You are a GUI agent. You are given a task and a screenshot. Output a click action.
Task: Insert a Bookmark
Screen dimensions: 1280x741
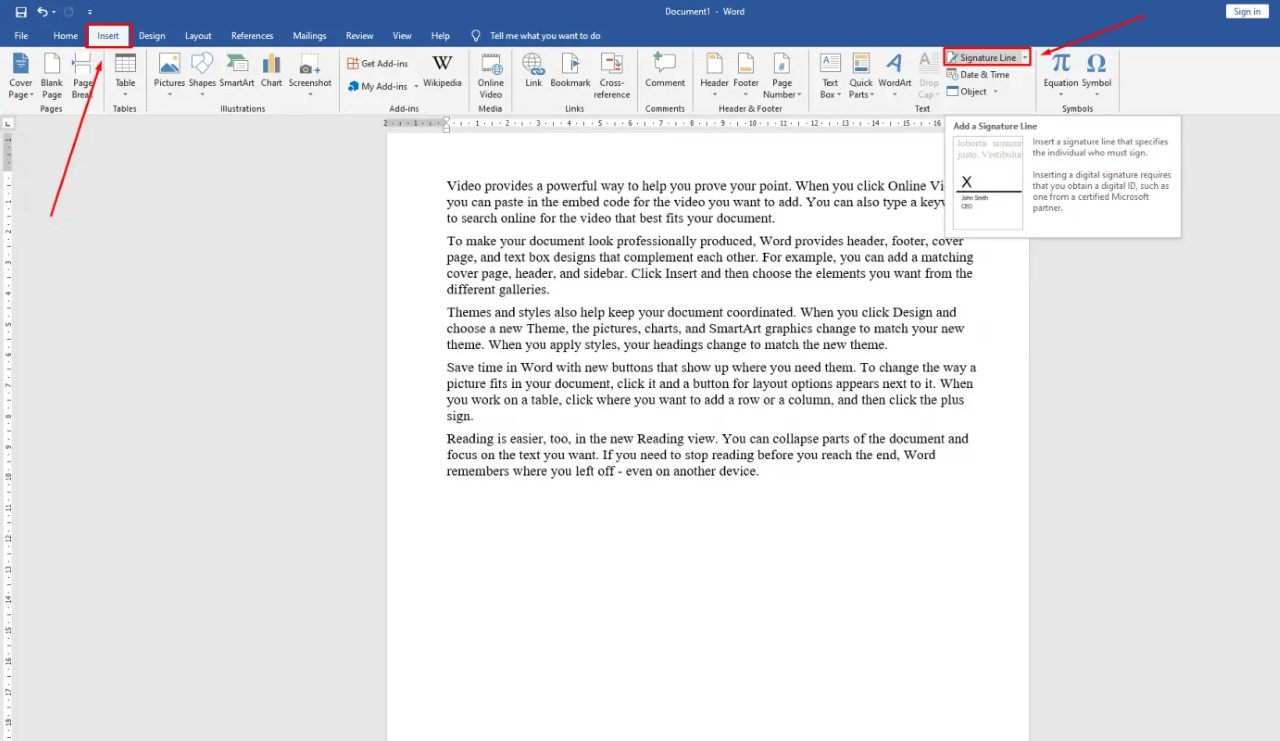point(570,70)
